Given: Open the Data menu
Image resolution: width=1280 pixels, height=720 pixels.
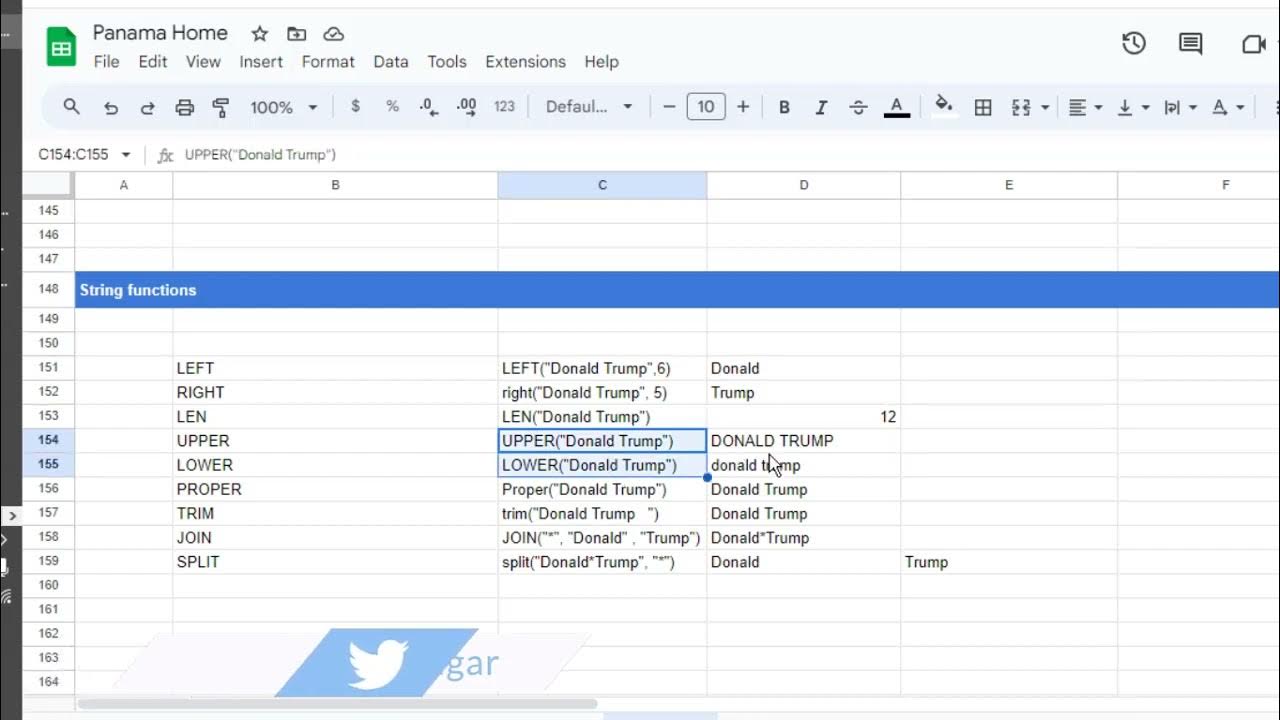Looking at the screenshot, I should tap(391, 62).
